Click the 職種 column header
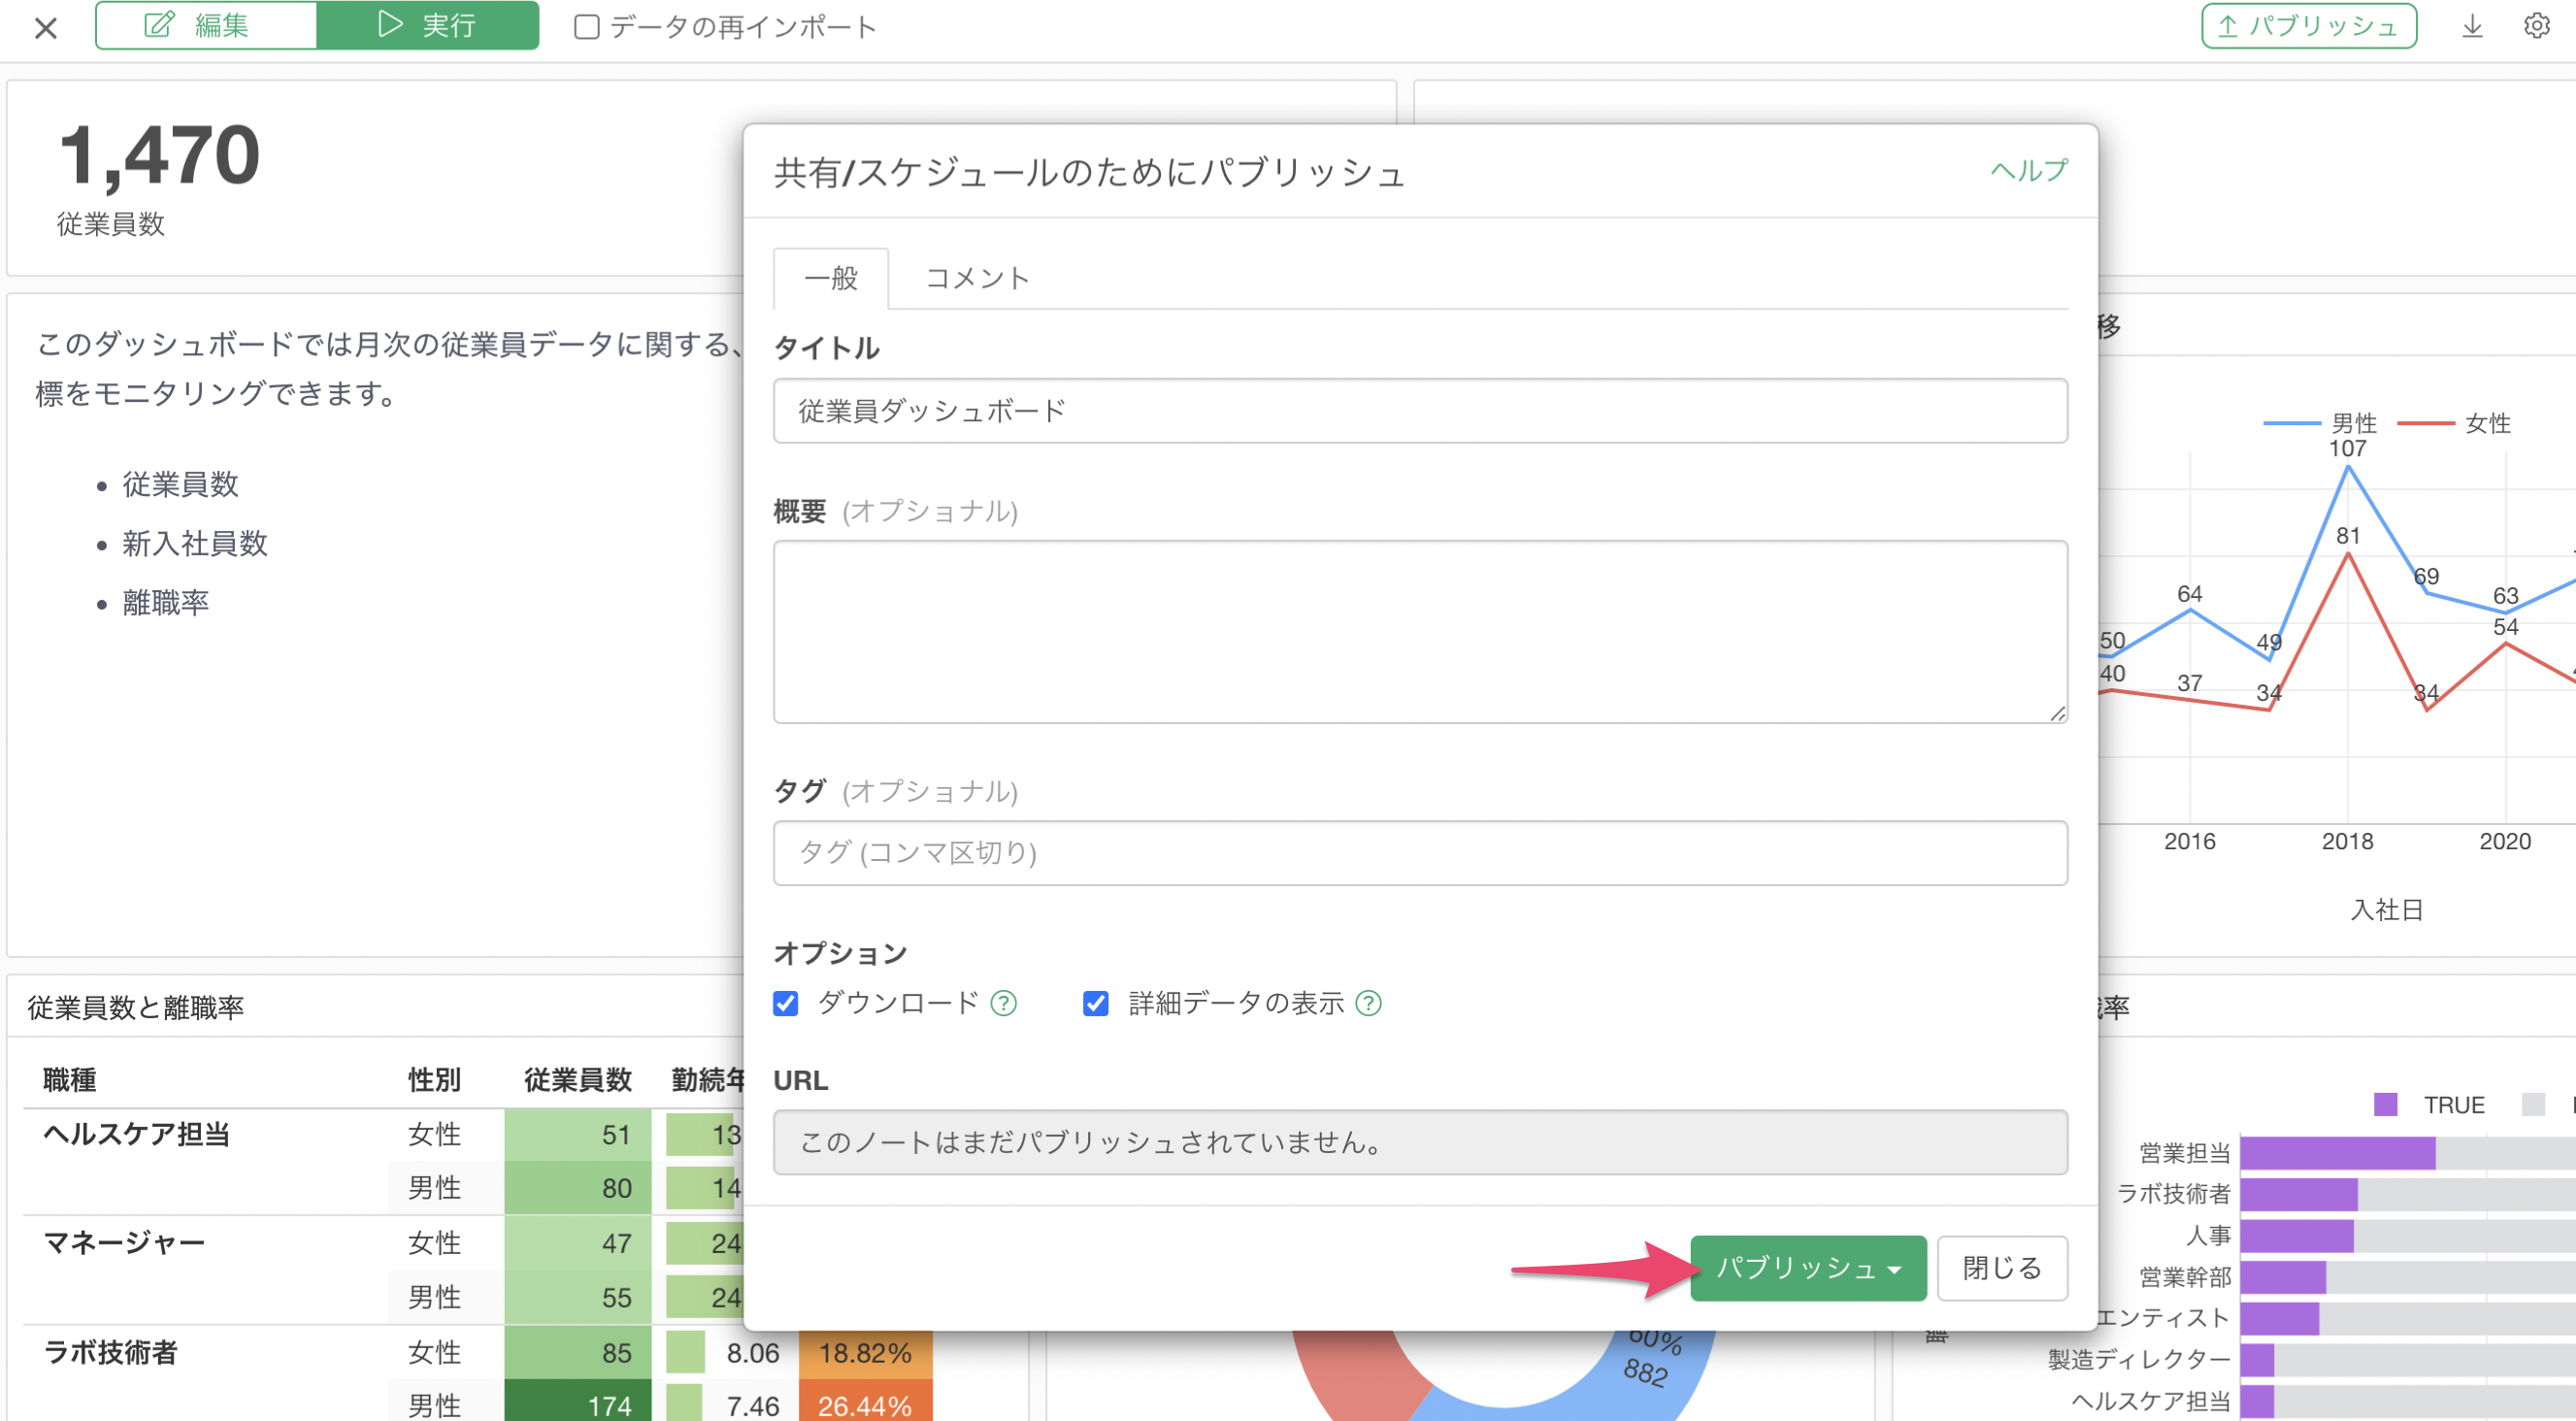Screen dimensions: 2576x1421 (70, 1080)
